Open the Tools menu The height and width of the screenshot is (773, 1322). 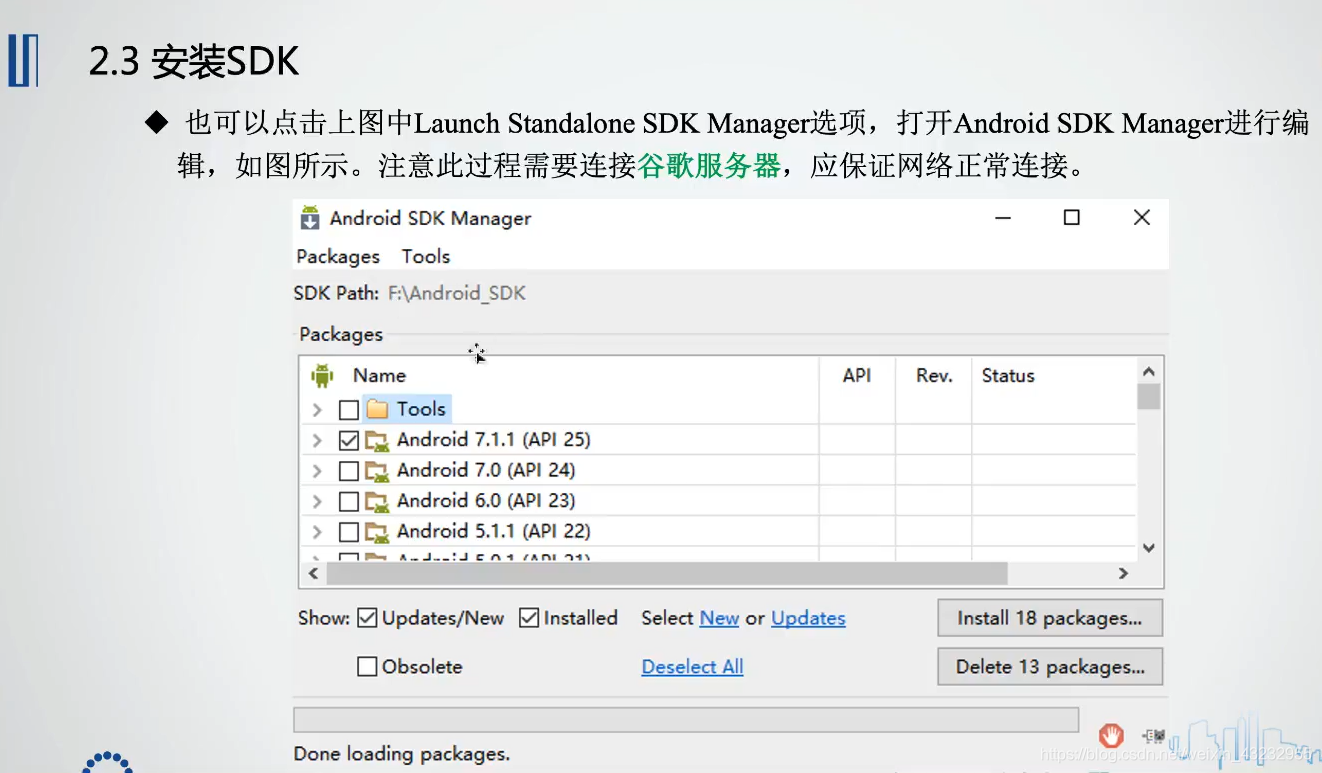426,256
